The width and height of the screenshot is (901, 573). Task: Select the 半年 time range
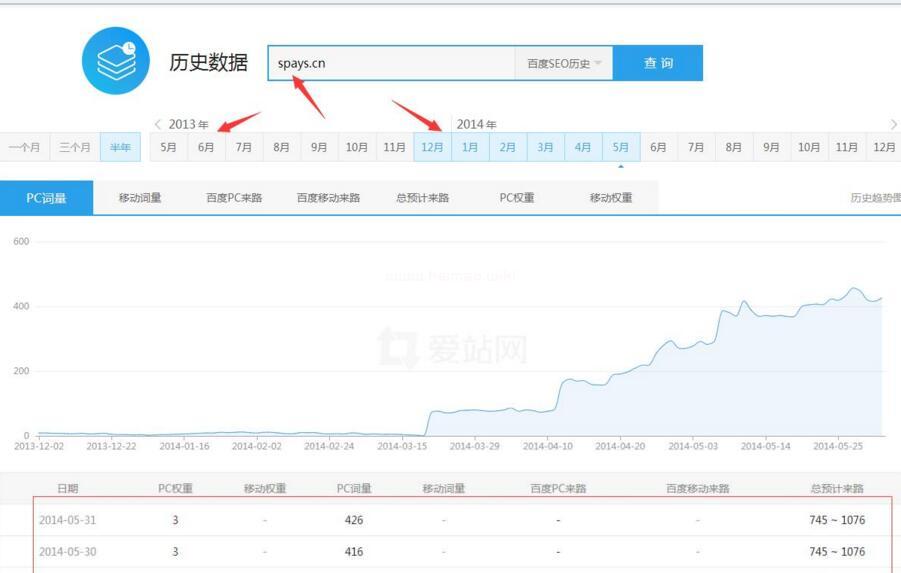121,147
